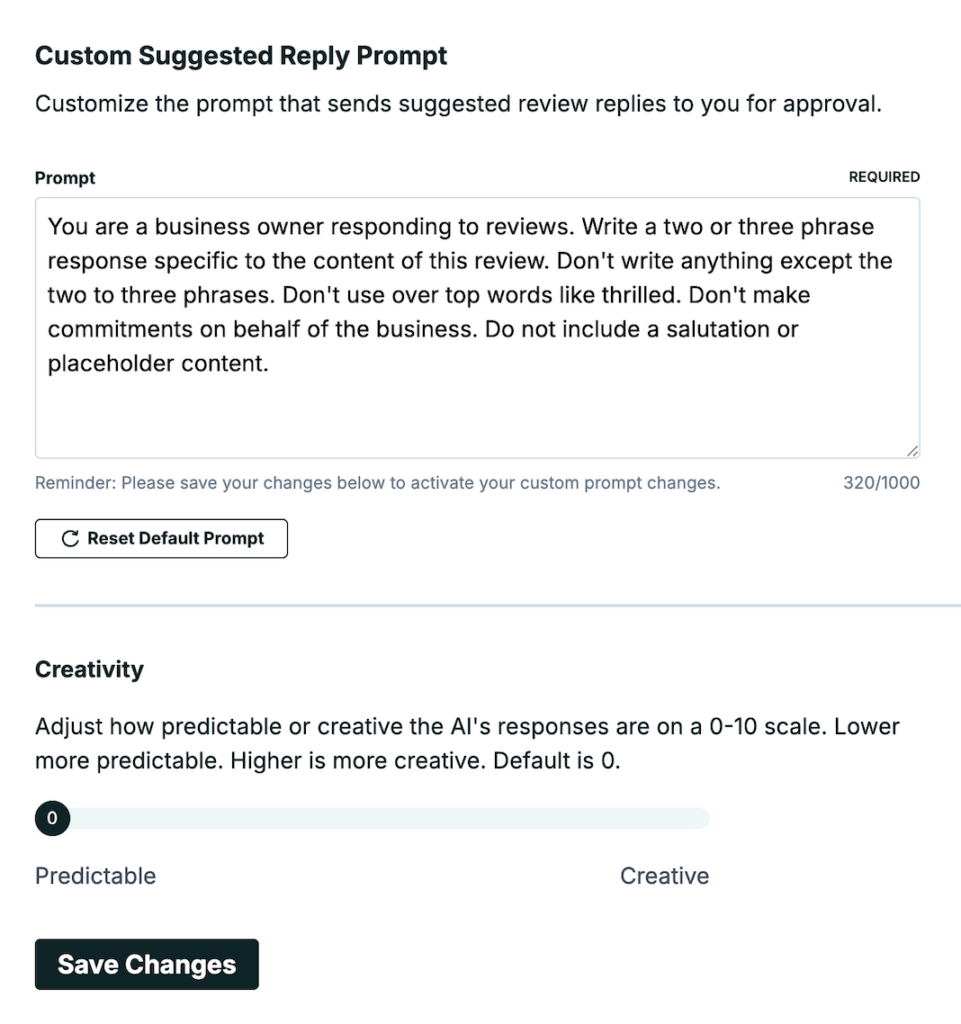
Task: Click the middle of the Creativity slider track
Action: coord(372,818)
